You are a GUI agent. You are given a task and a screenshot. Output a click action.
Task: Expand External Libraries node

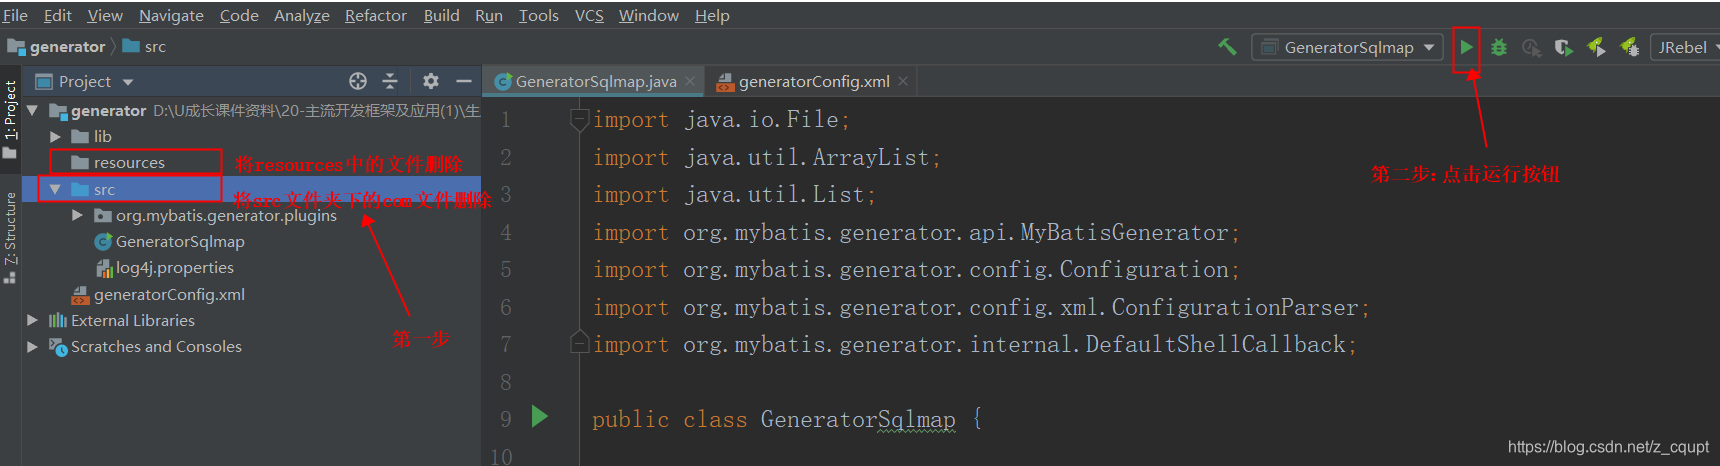32,320
